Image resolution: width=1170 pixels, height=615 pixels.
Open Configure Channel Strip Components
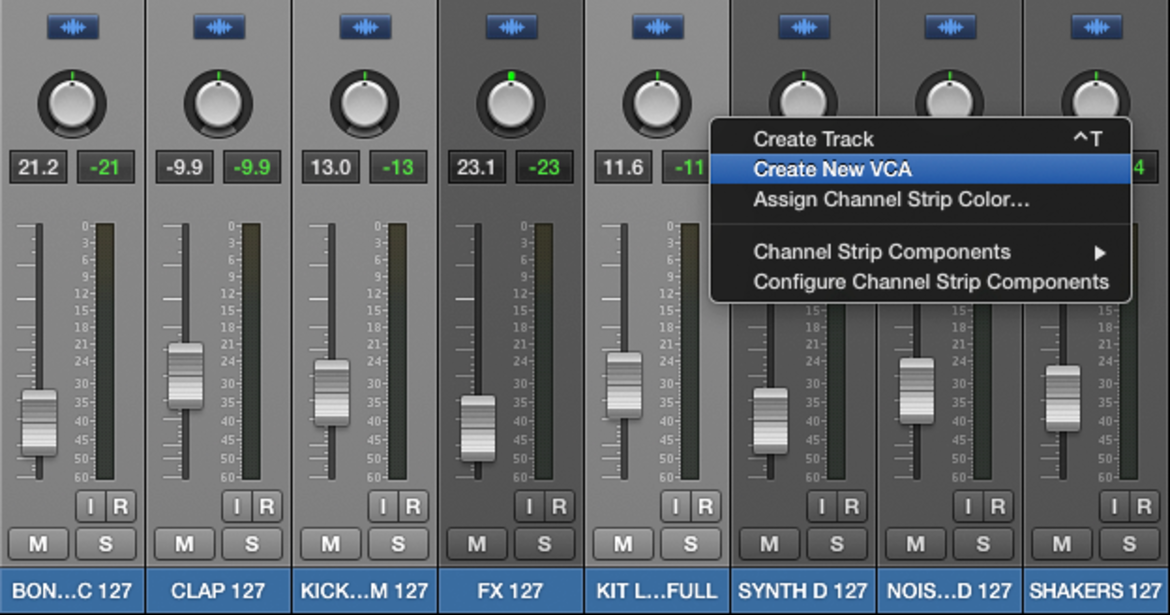coord(921,282)
